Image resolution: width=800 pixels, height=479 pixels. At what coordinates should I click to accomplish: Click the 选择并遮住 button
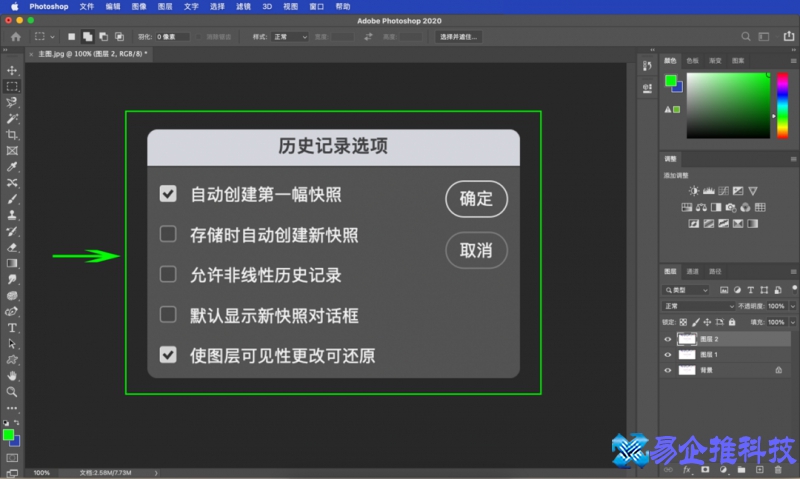tap(458, 37)
